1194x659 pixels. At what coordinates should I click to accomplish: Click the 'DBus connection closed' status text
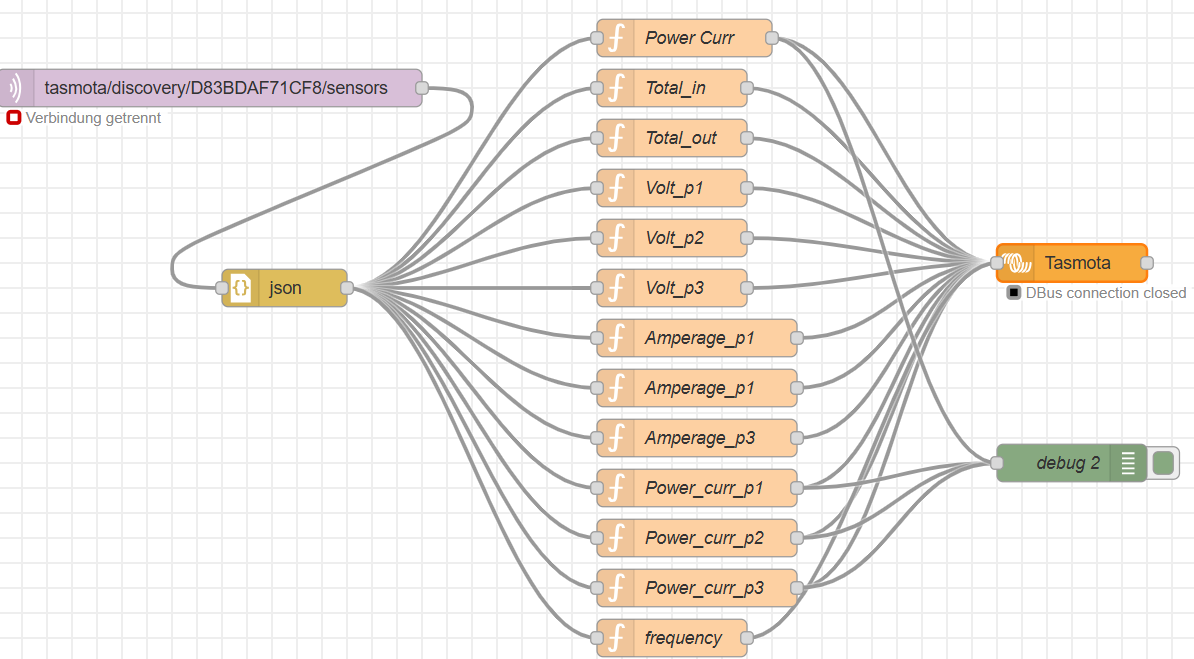pos(1106,293)
